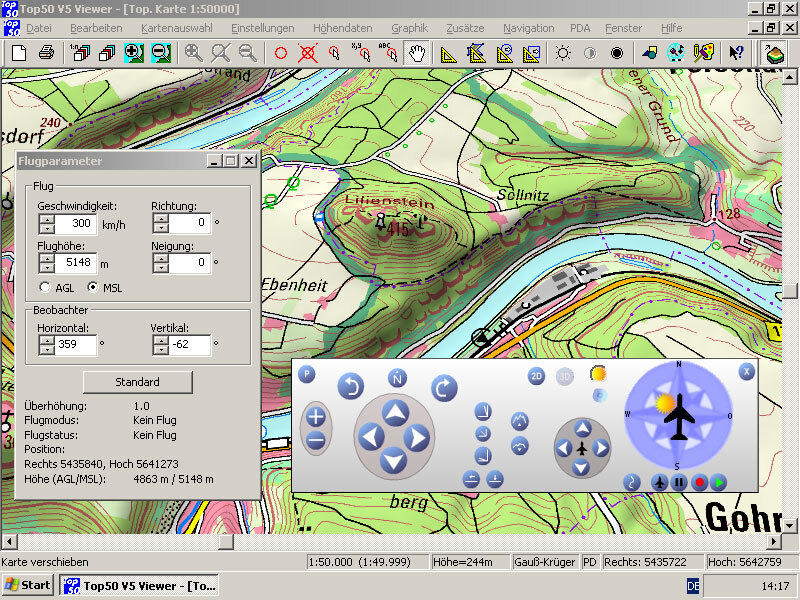Click the vertical scrollbar up arrow

790,78
